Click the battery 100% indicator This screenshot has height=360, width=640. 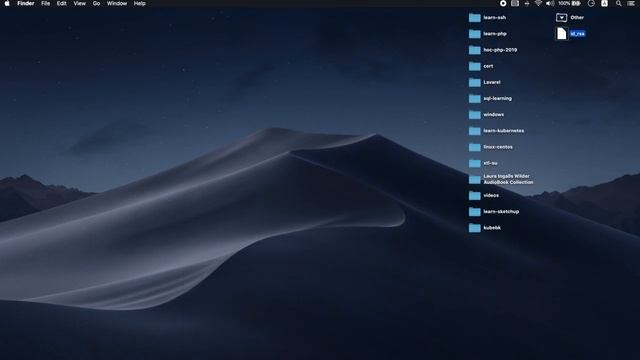[x=569, y=3]
